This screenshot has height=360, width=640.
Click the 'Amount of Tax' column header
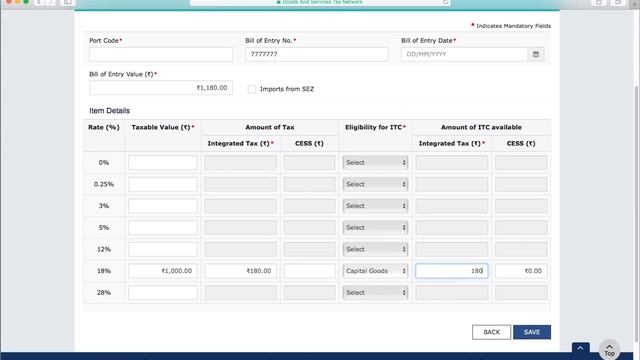tap(269, 127)
